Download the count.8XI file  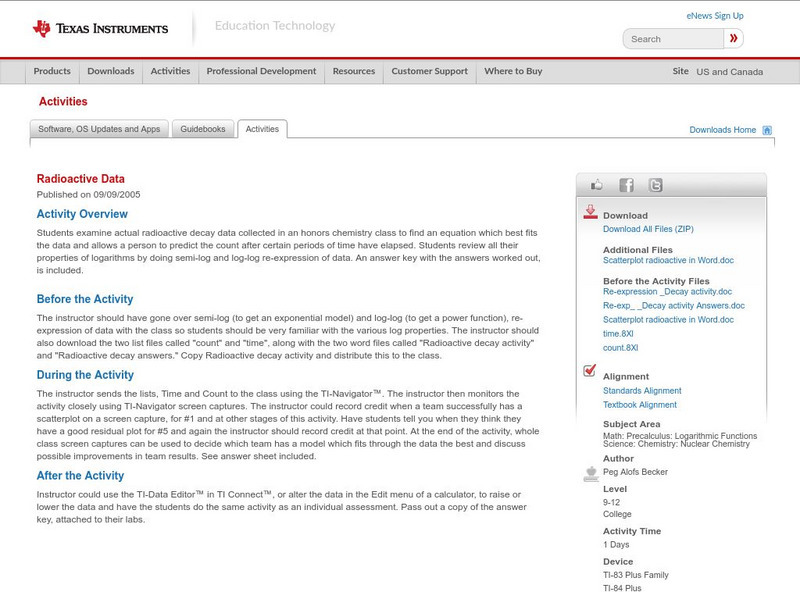point(620,348)
